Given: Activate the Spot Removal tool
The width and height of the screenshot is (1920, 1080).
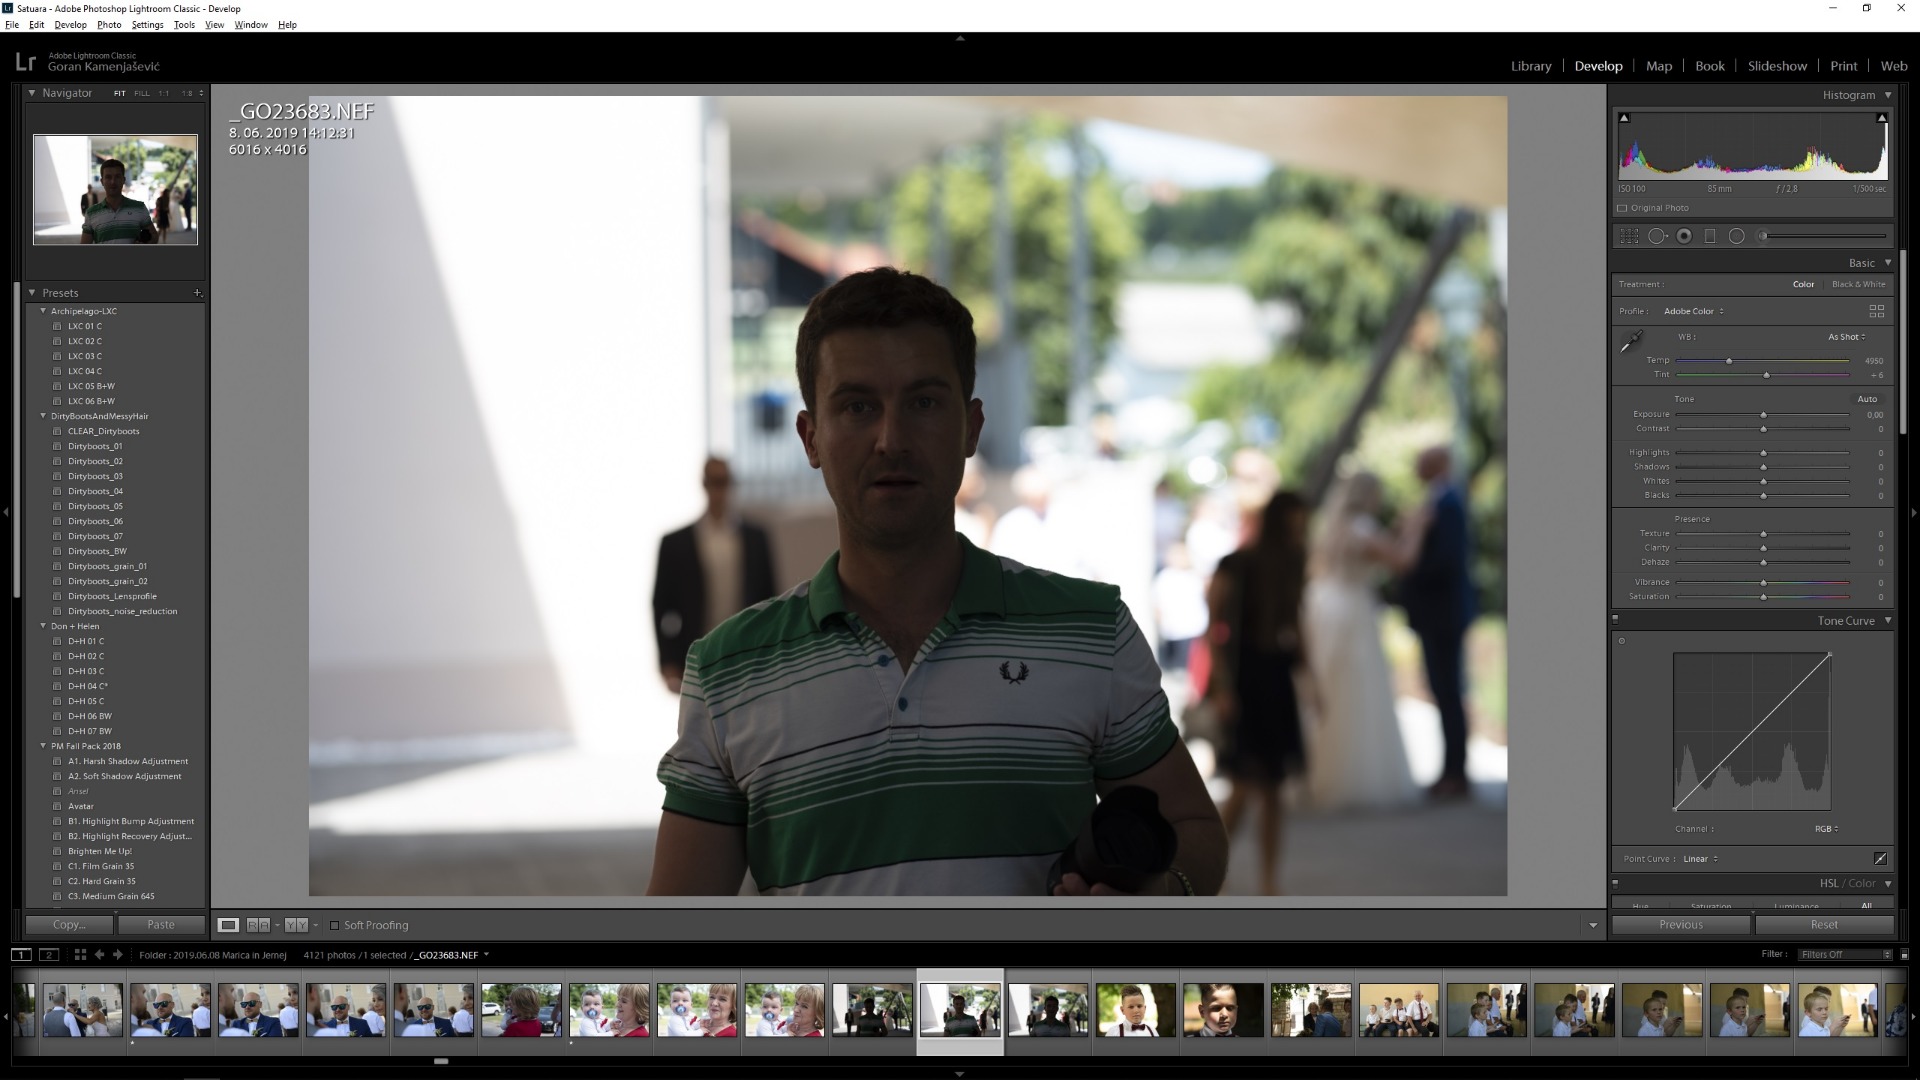Looking at the screenshot, I should point(1657,236).
